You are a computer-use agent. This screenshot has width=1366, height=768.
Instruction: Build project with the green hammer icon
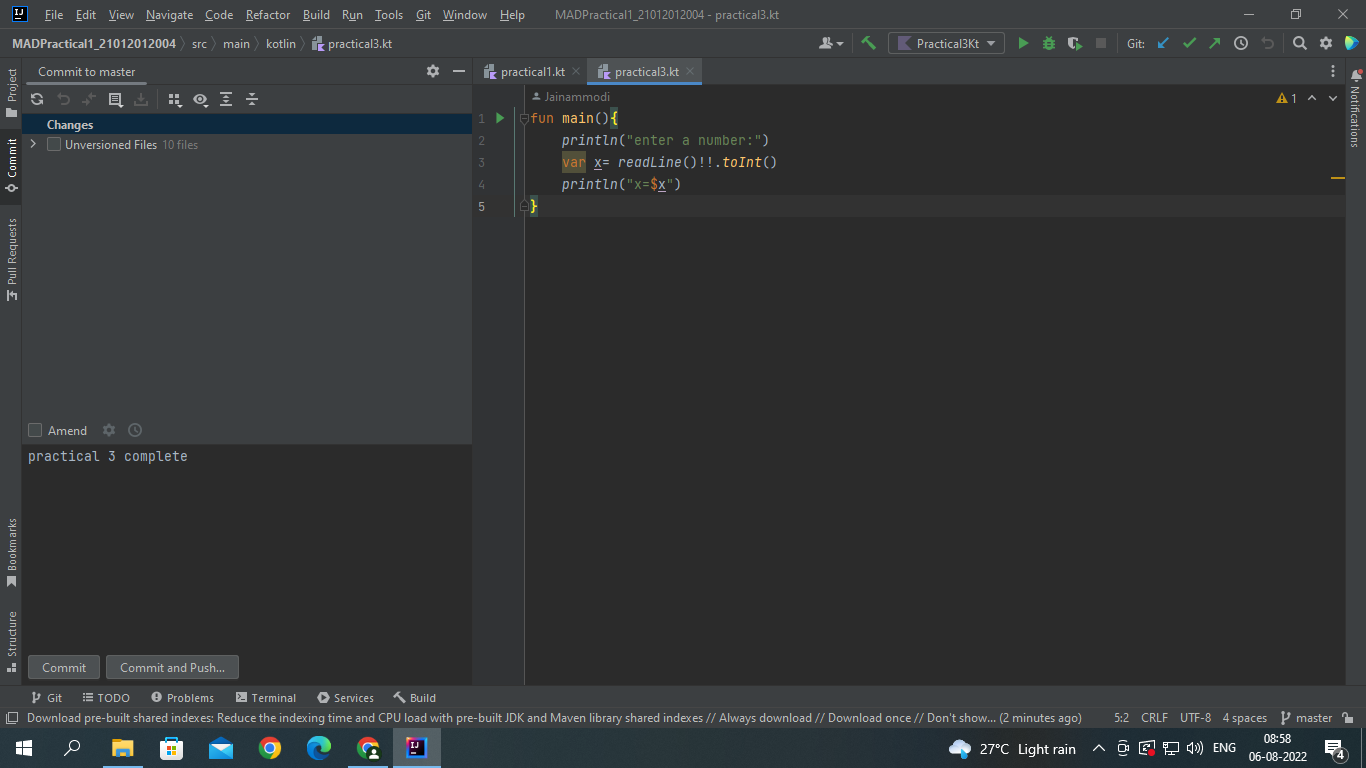click(868, 43)
